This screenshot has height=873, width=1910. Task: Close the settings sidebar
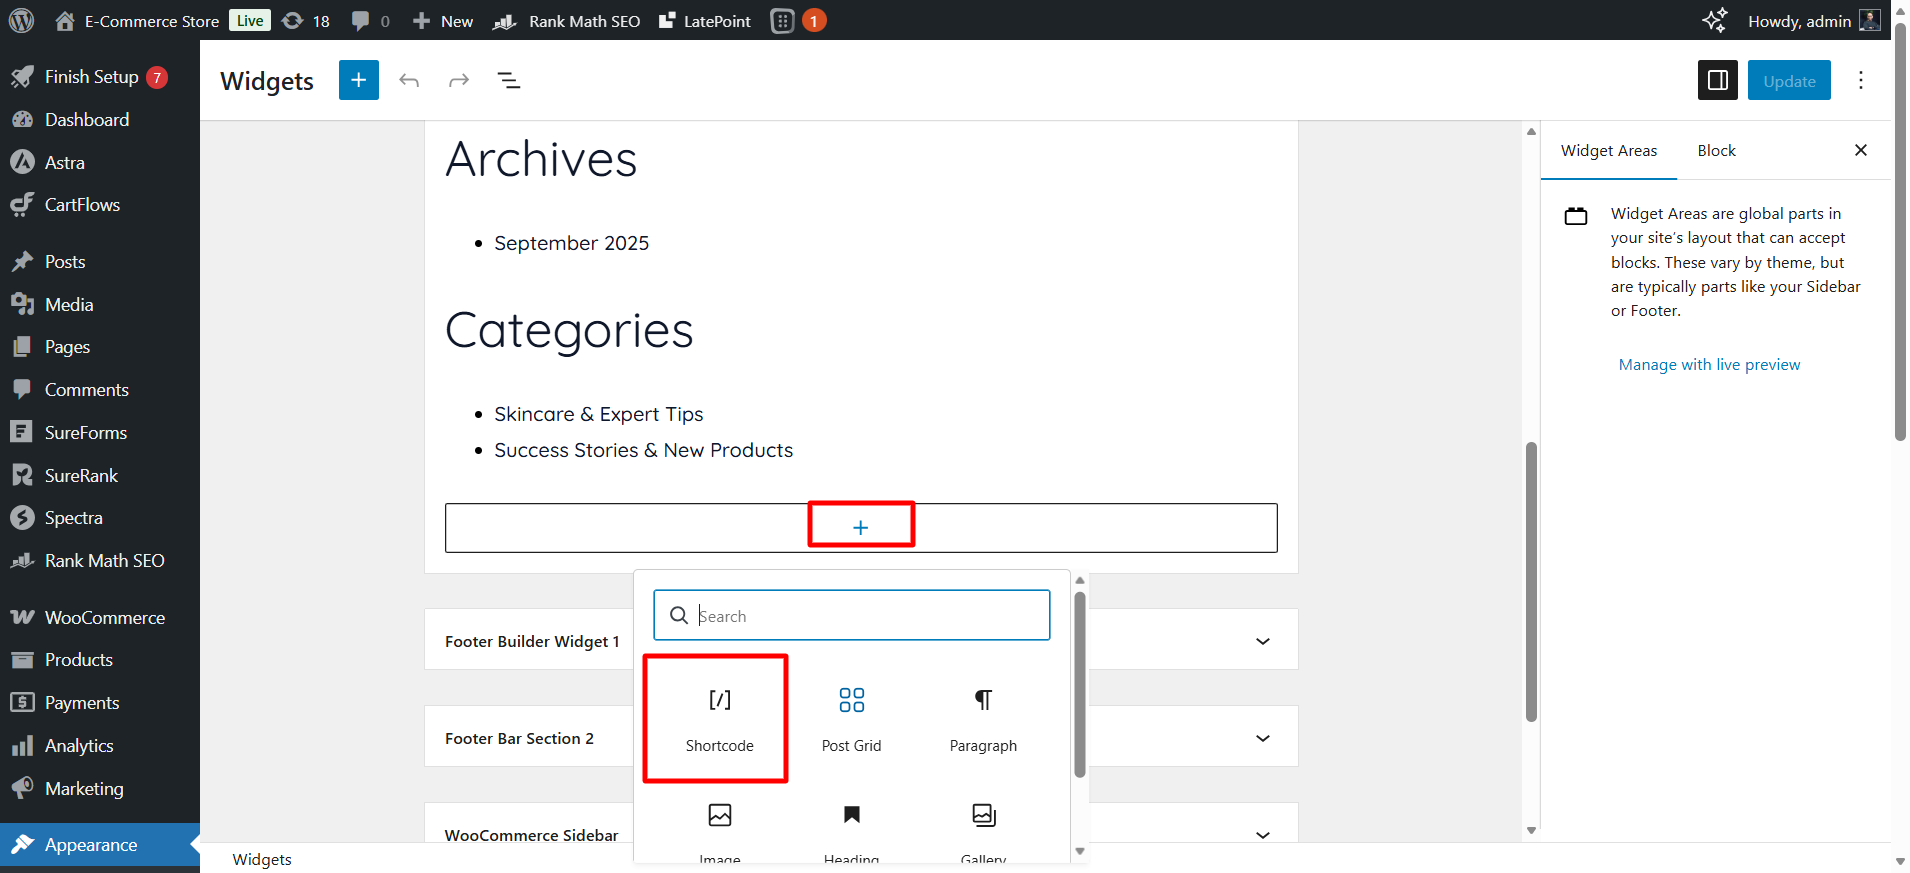point(1861,150)
